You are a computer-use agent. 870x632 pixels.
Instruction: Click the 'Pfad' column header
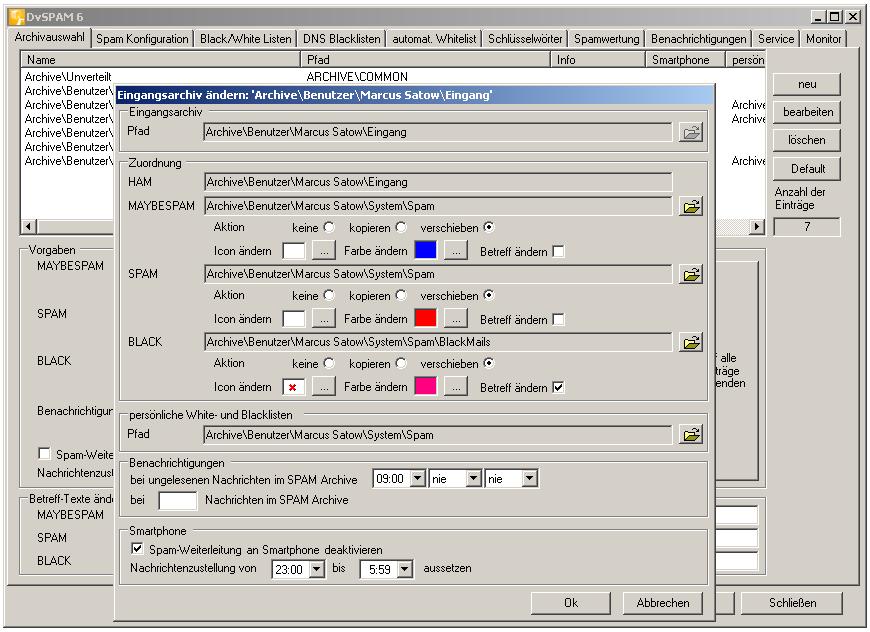pos(425,59)
